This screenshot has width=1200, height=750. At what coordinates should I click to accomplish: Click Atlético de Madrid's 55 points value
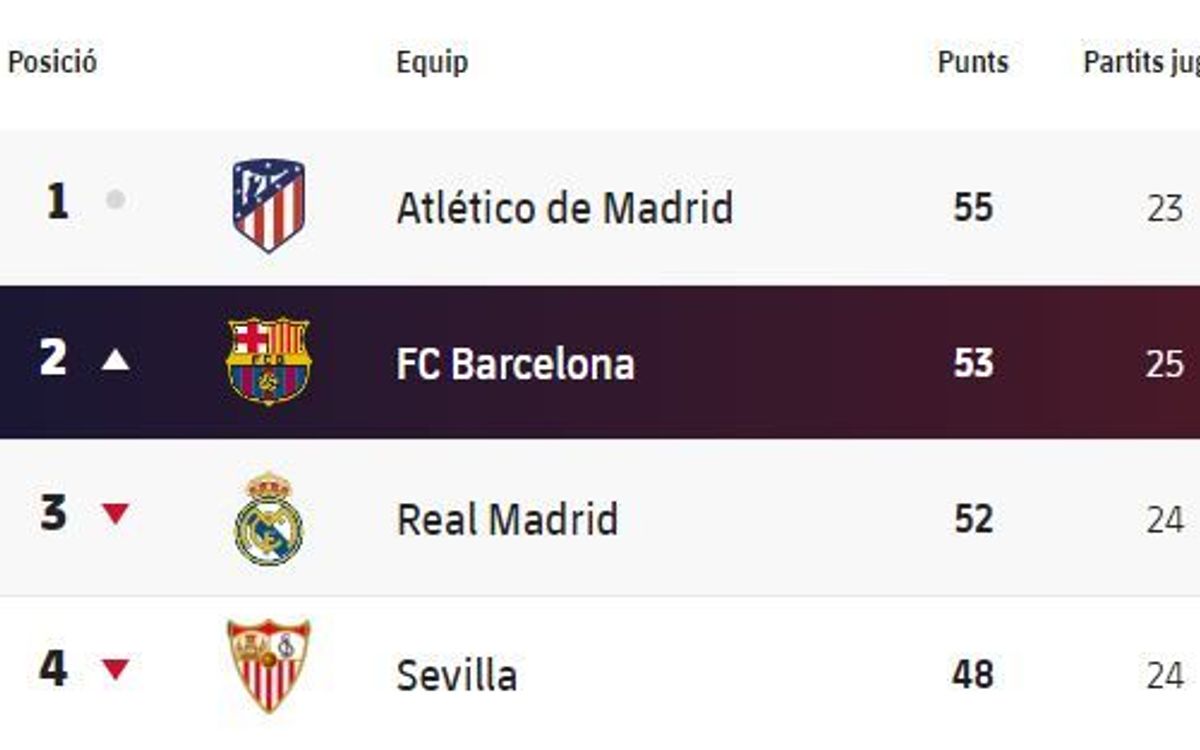point(973,208)
